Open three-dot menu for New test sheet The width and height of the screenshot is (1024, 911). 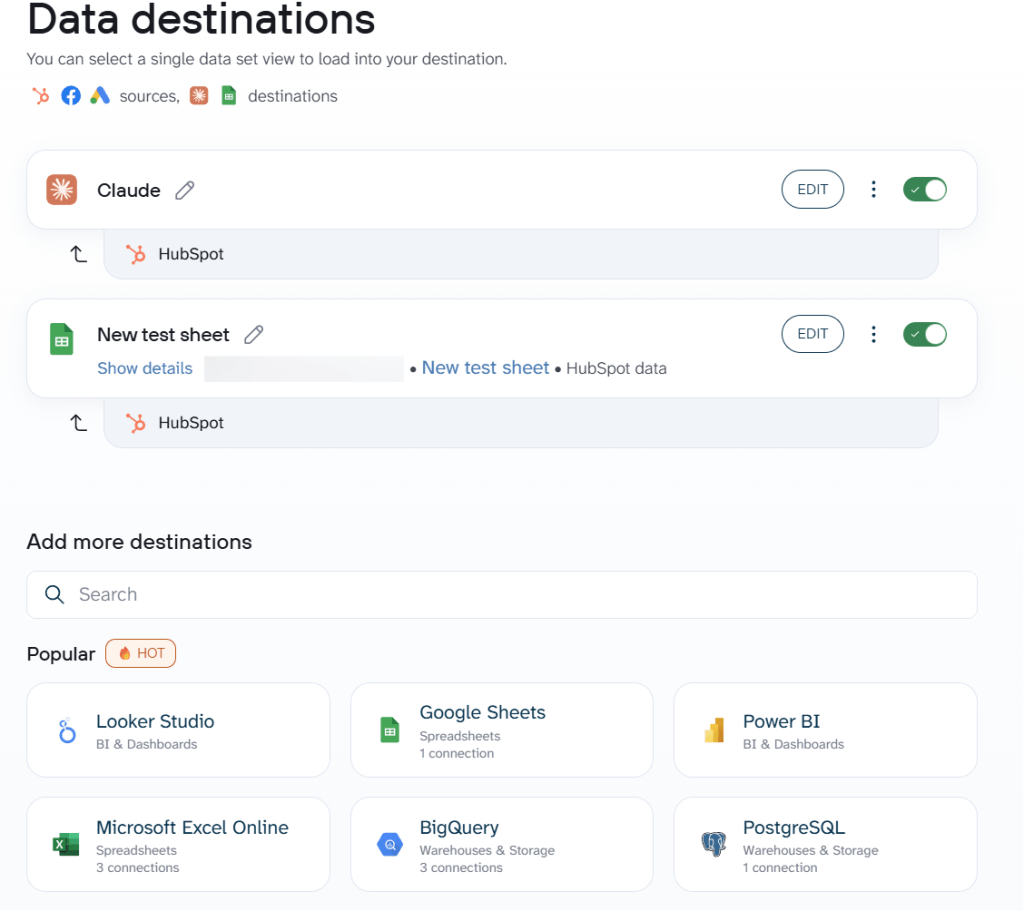873,334
